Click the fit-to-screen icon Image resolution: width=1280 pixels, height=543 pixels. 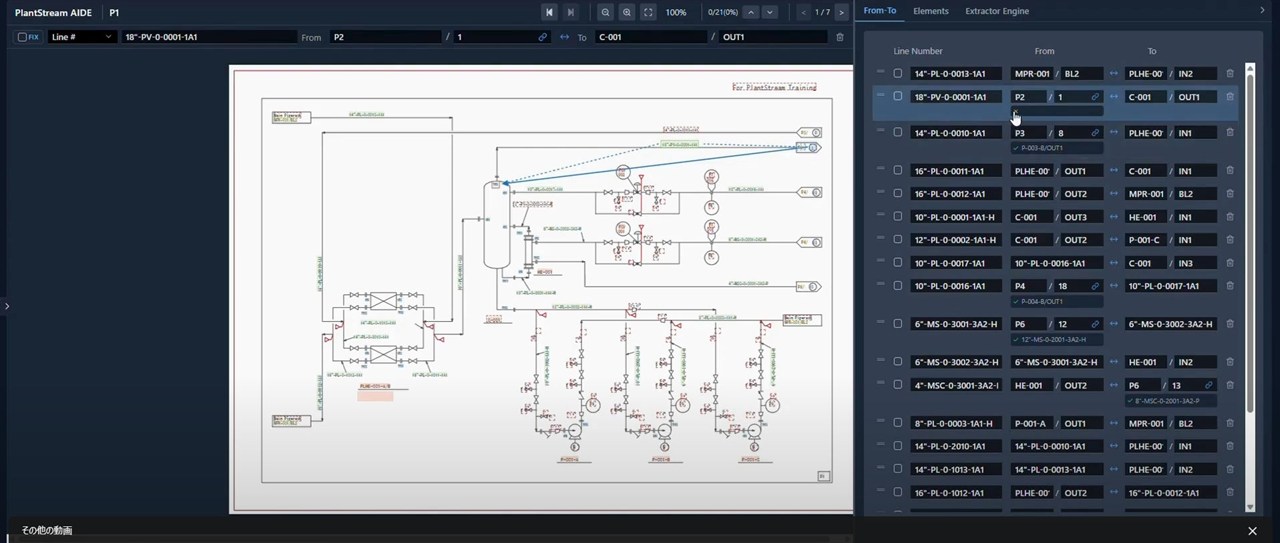tap(648, 12)
